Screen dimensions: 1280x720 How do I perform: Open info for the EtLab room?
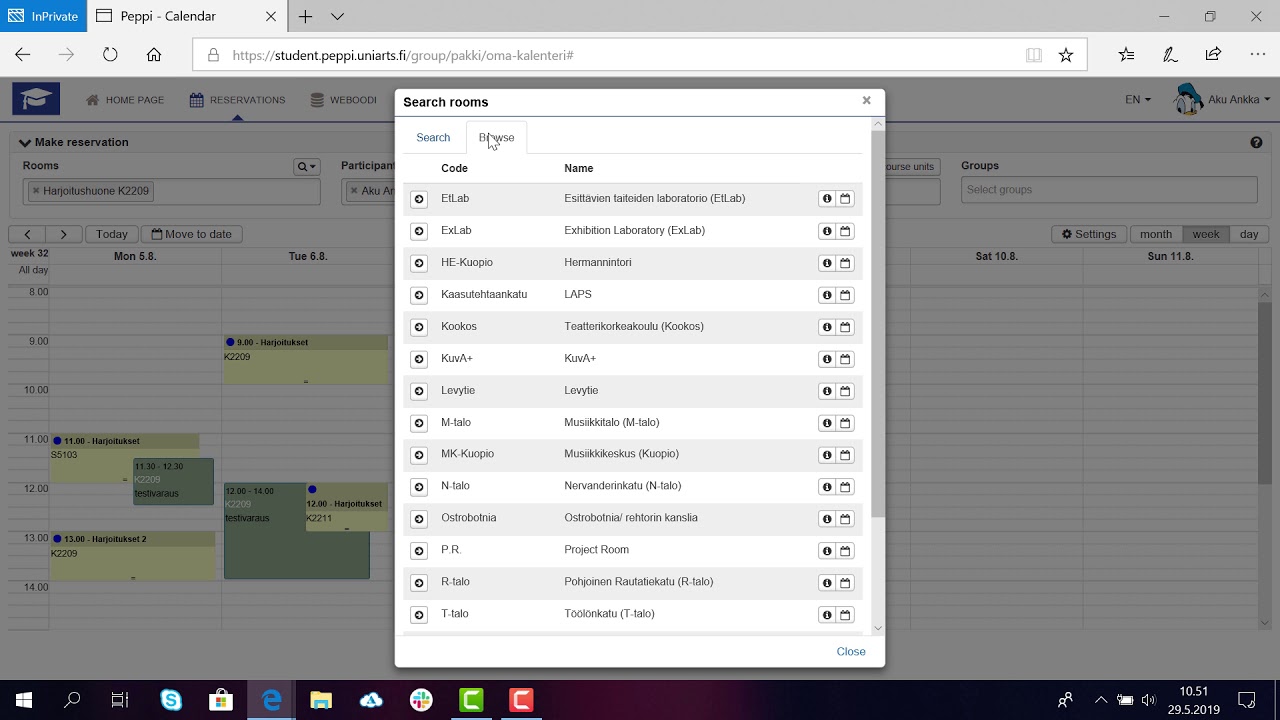(x=827, y=199)
